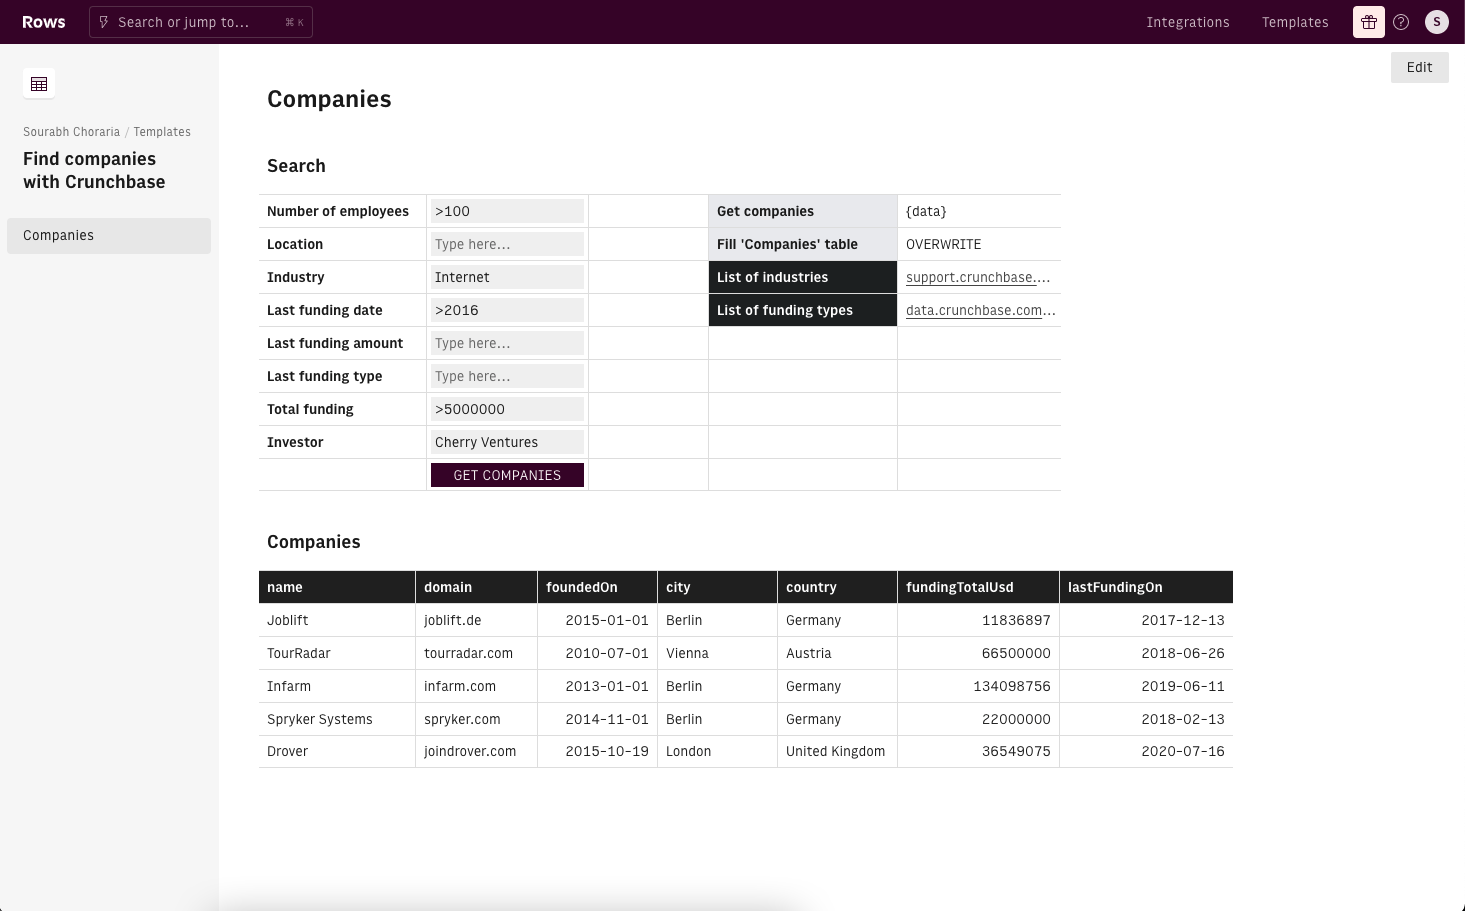Select the Get companies label cell

pos(803,211)
